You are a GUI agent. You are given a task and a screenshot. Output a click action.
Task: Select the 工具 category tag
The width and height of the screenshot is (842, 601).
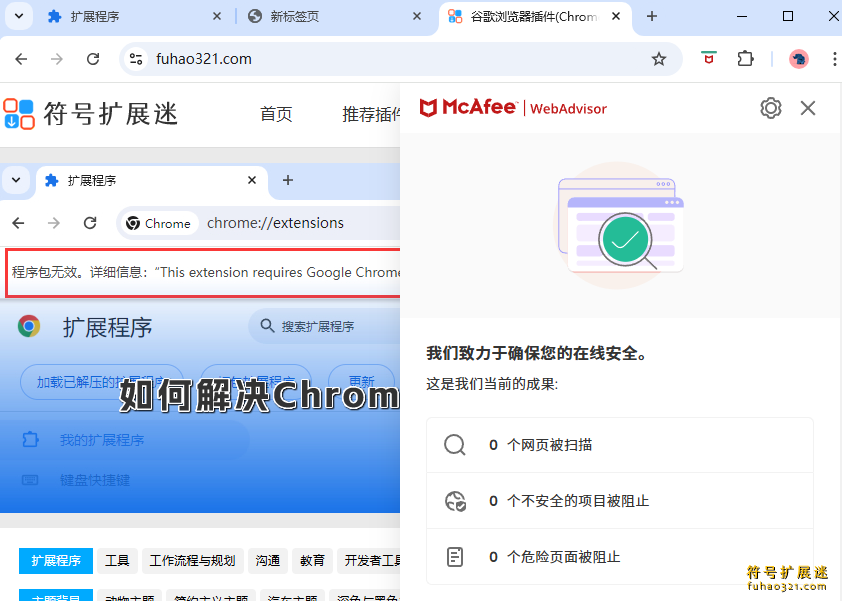coord(117,561)
